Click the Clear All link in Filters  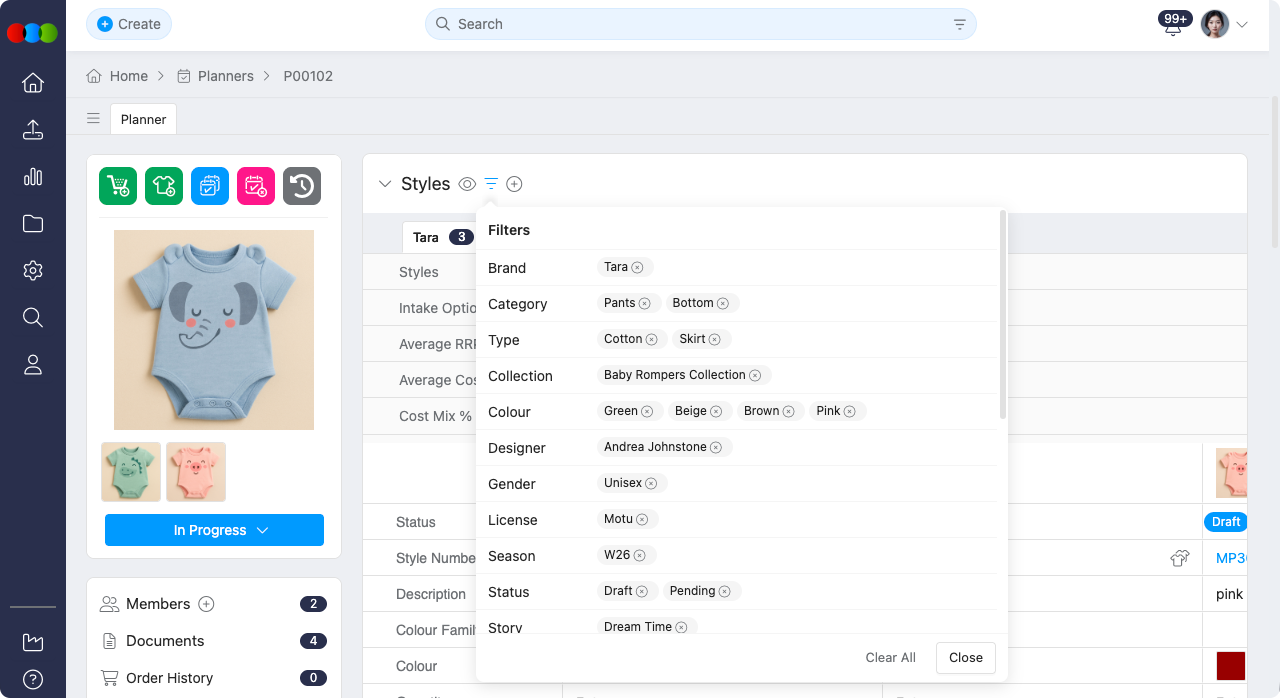click(890, 657)
